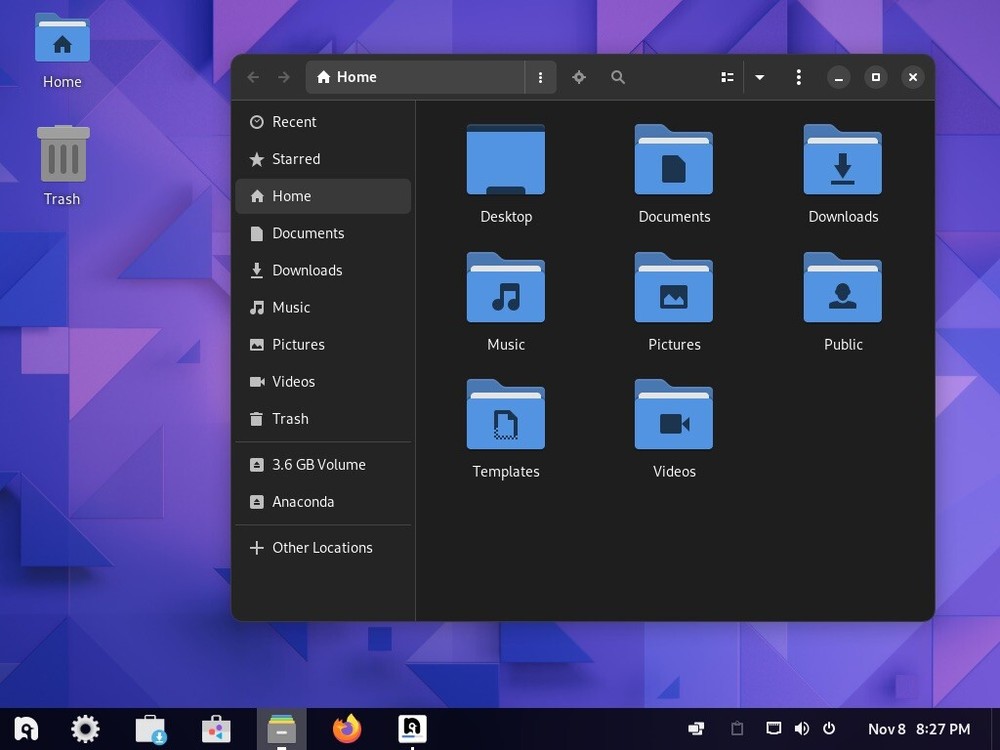Open the Public folder
The image size is (1000, 750).
click(x=842, y=288)
